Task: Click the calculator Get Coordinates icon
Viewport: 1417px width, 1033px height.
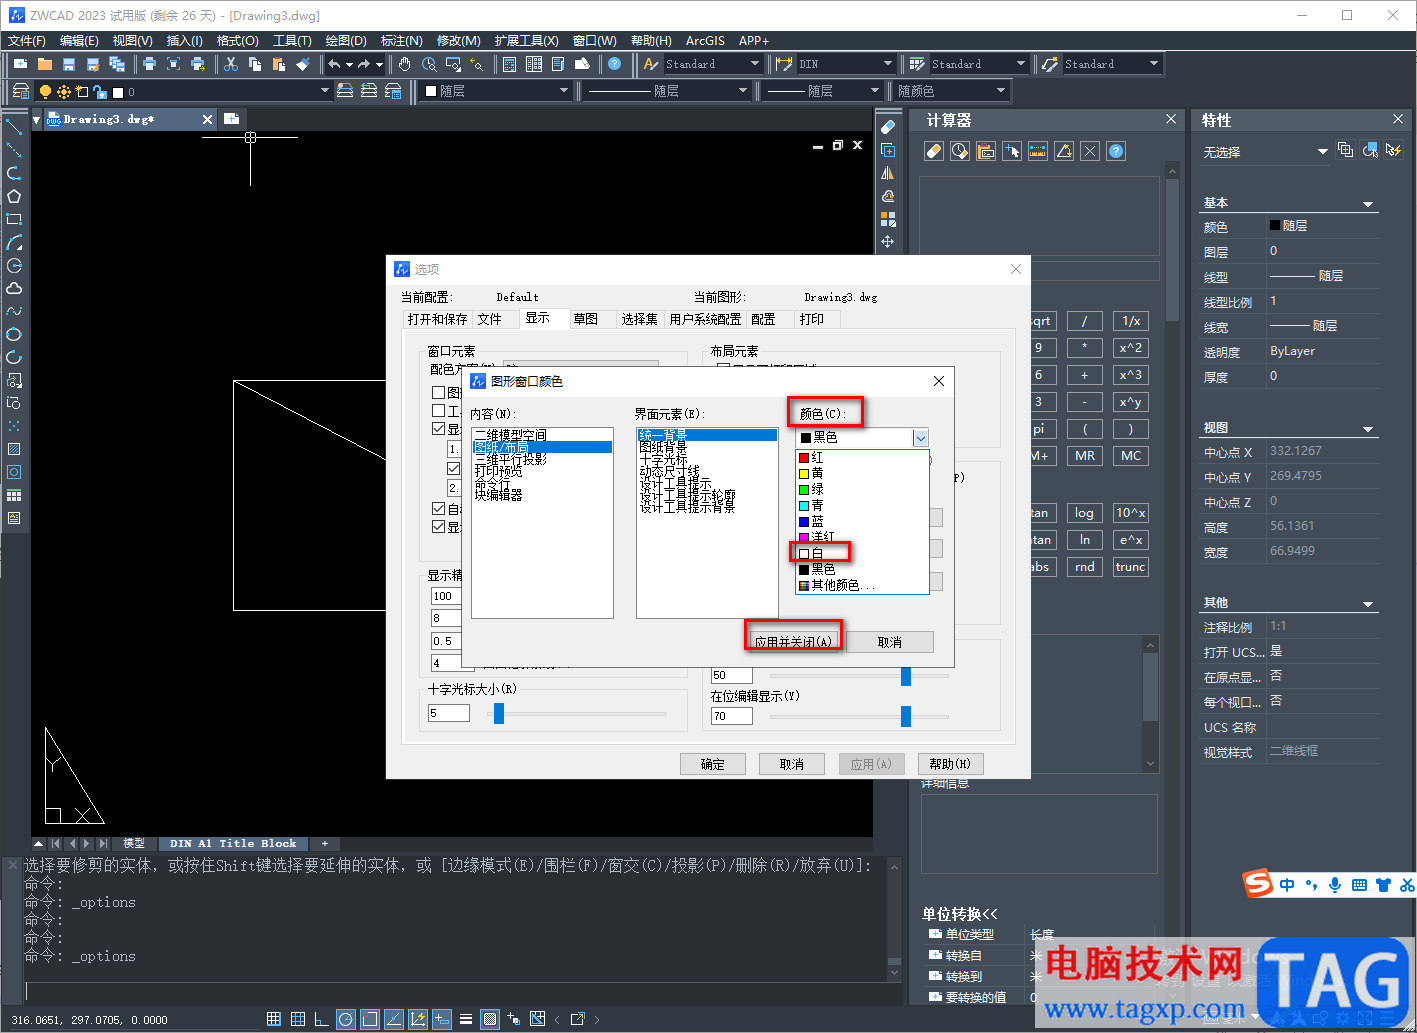Action: point(1012,151)
